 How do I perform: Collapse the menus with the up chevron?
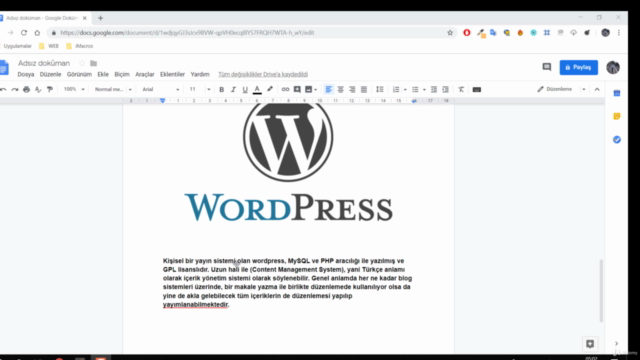tap(597, 89)
